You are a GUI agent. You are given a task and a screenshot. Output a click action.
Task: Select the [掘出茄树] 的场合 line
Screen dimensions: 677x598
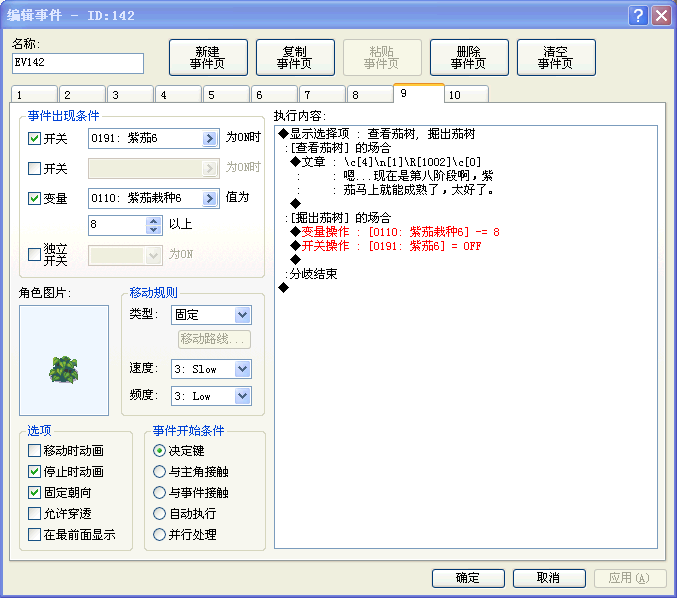point(338,218)
